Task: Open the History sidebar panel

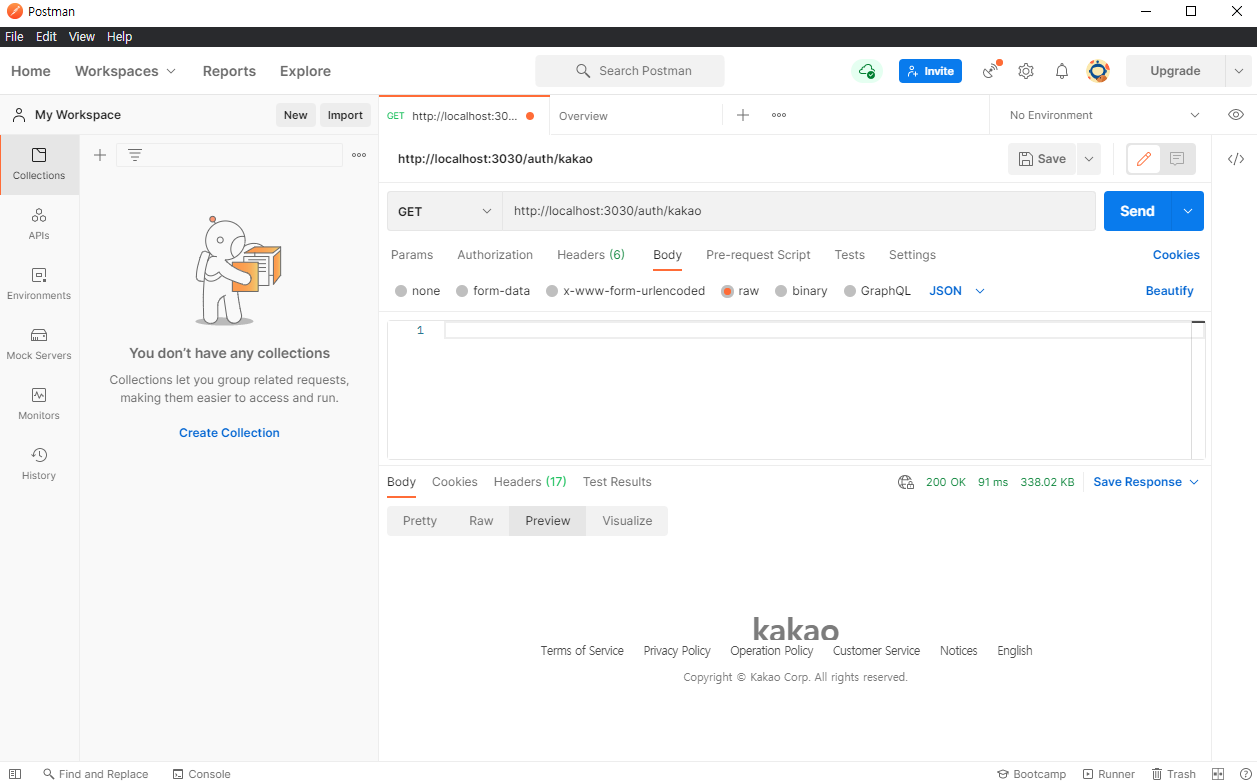Action: click(39, 465)
